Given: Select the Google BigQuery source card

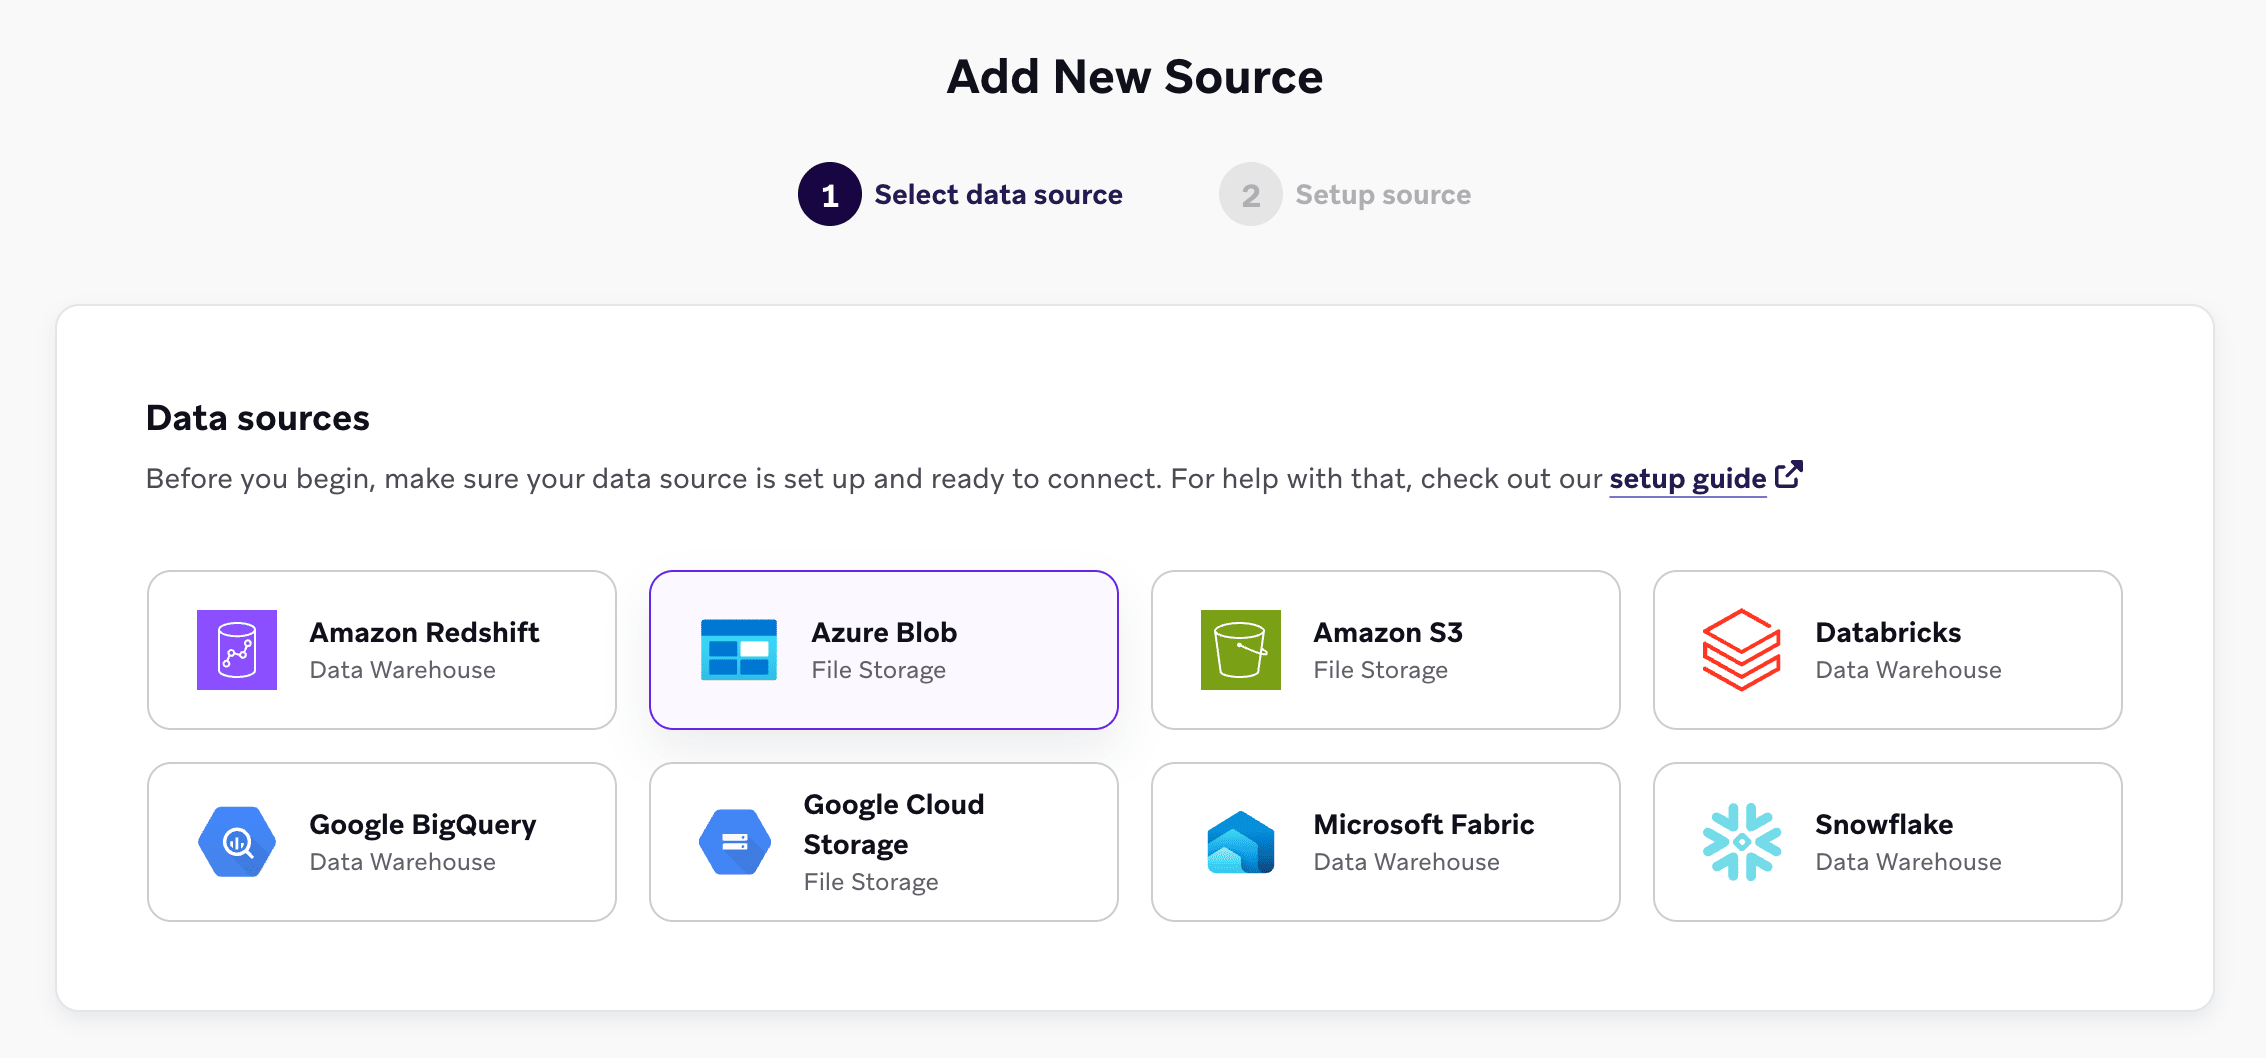Looking at the screenshot, I should click(x=382, y=842).
